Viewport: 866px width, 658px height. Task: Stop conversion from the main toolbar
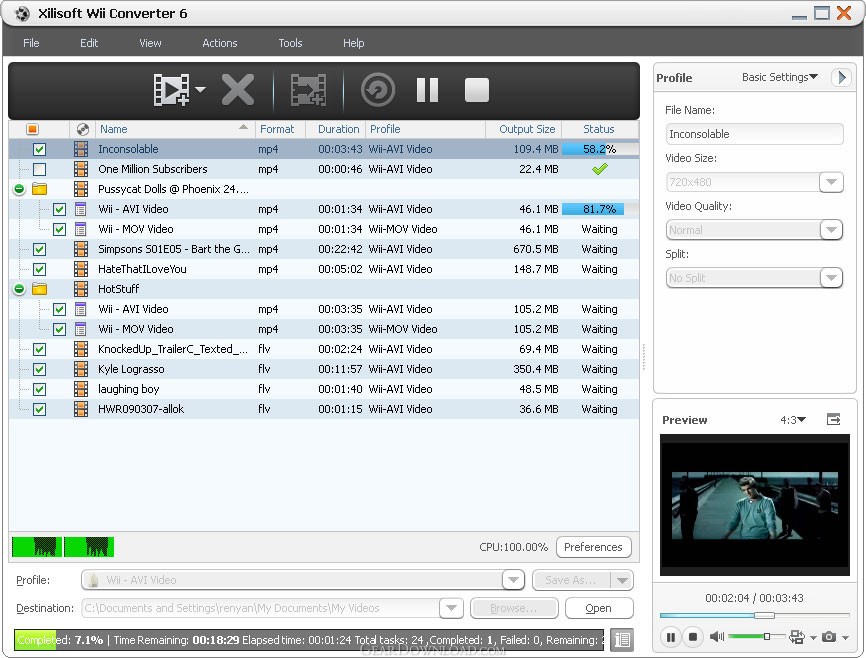477,90
